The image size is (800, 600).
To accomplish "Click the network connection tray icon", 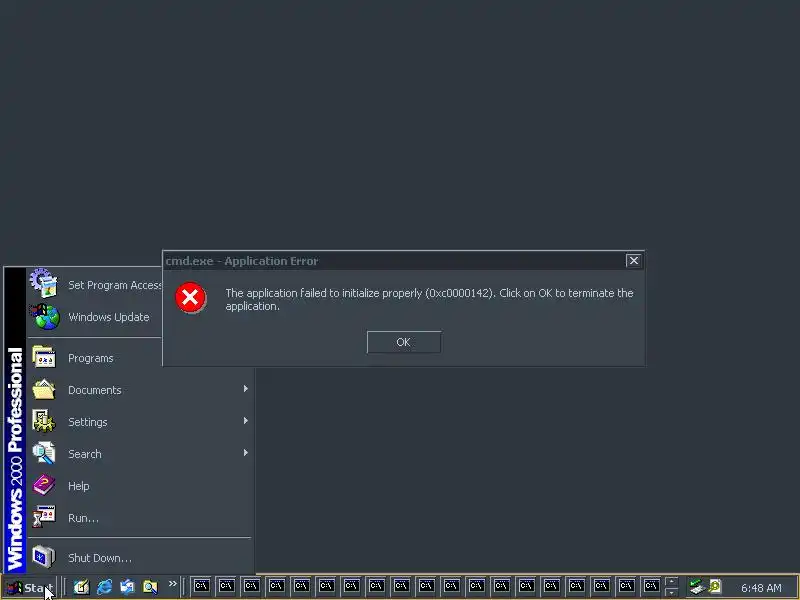I will pyautogui.click(x=696, y=587).
